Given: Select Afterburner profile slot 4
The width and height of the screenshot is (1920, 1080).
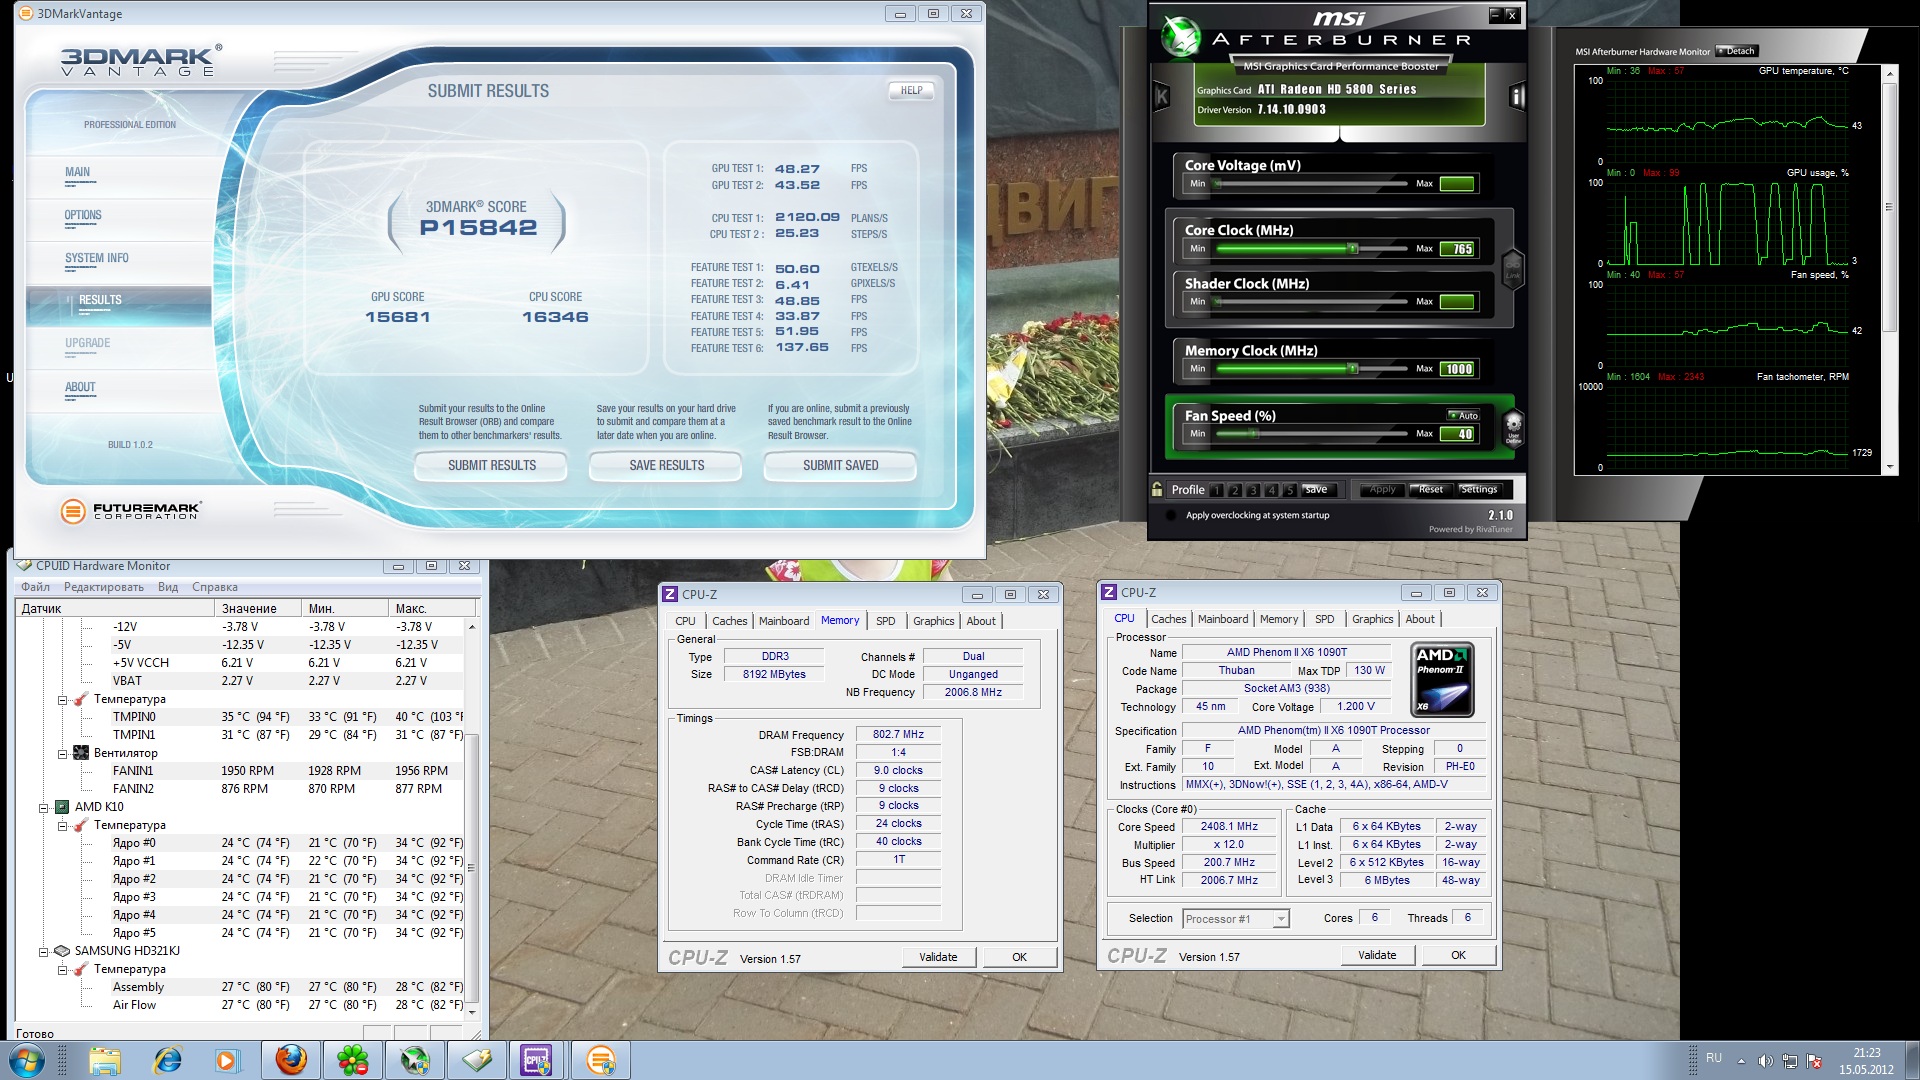Looking at the screenshot, I should 1271,490.
